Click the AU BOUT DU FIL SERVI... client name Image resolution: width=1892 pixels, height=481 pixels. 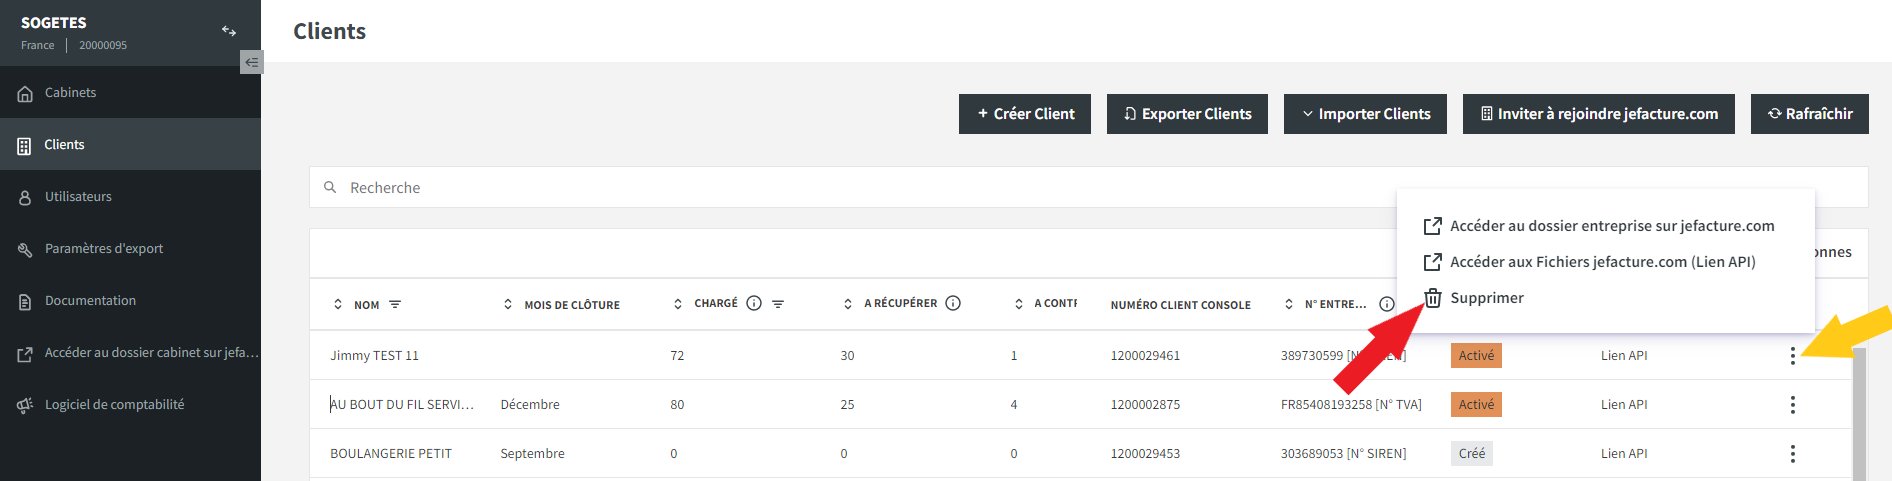coord(402,404)
